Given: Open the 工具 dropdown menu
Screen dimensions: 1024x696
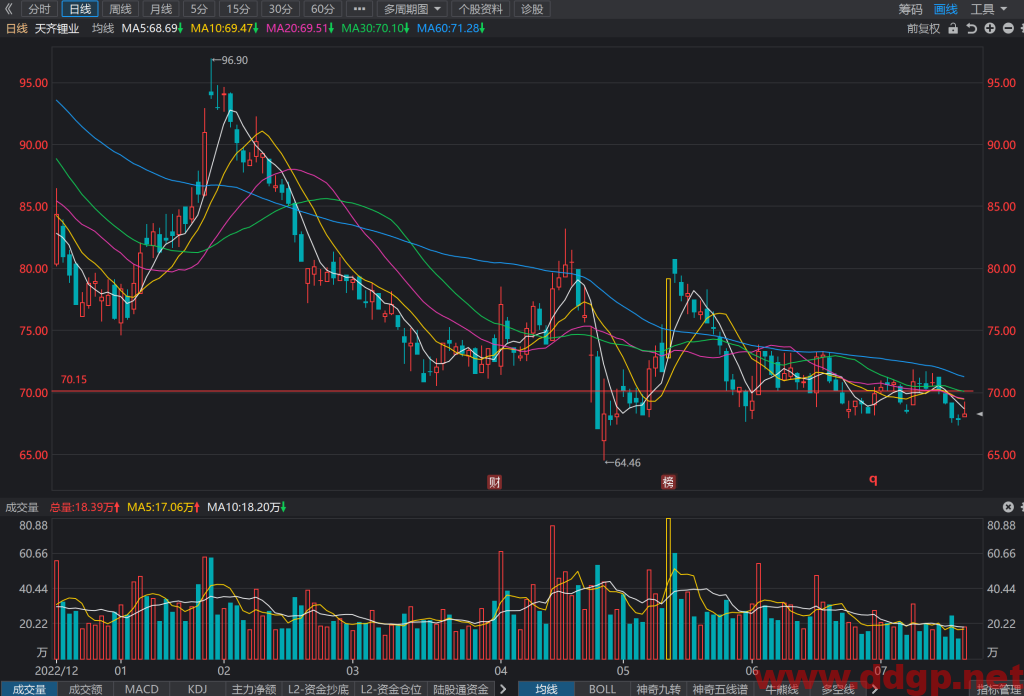Looking at the screenshot, I should point(989,9).
